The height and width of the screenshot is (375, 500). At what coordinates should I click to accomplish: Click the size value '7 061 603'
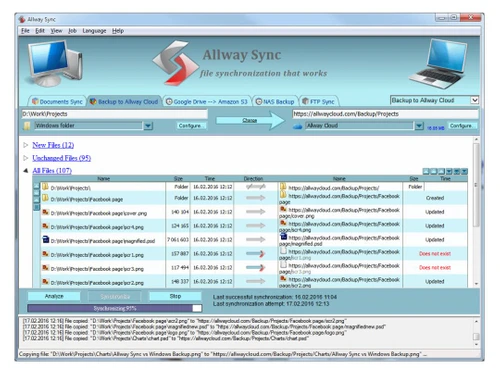coord(178,240)
